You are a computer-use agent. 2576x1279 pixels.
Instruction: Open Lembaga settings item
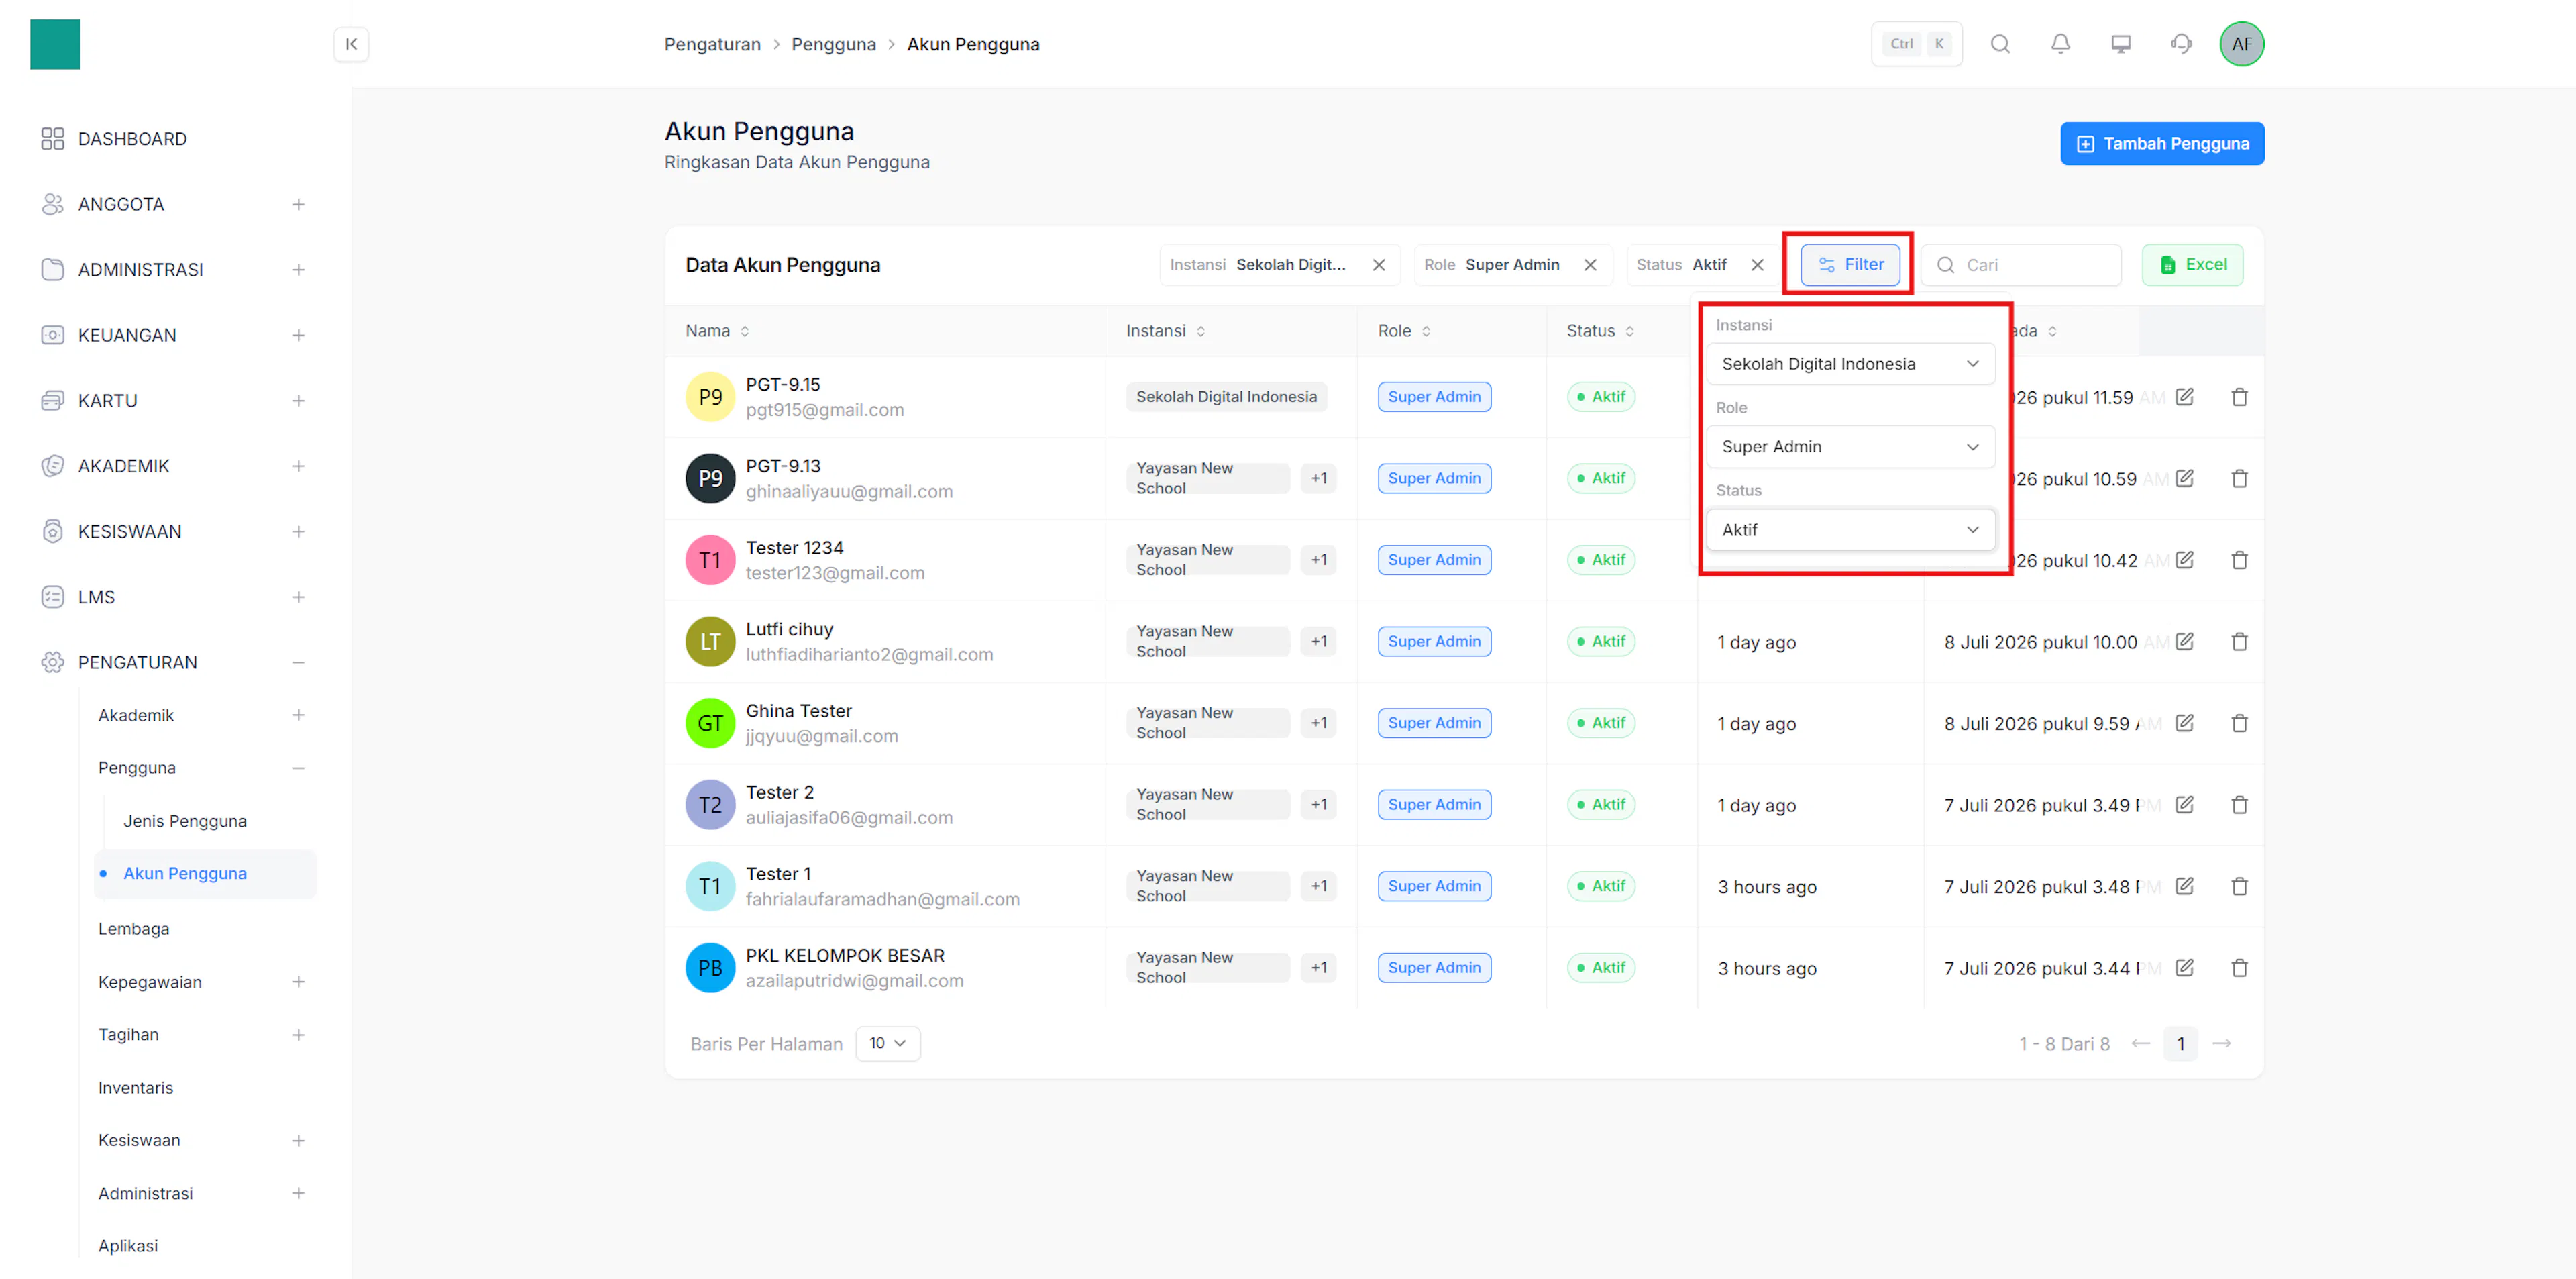coord(134,929)
